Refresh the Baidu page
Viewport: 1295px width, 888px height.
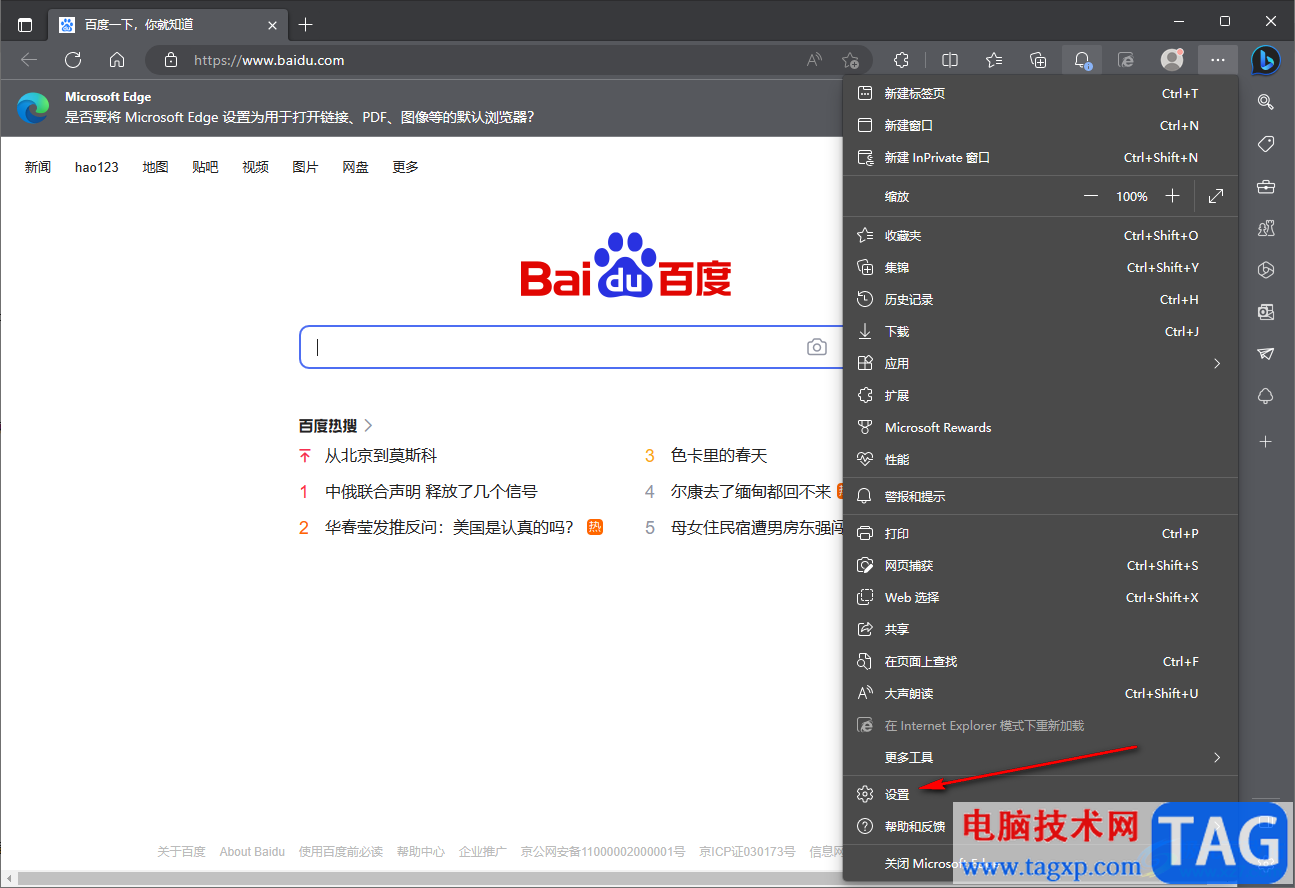(73, 60)
